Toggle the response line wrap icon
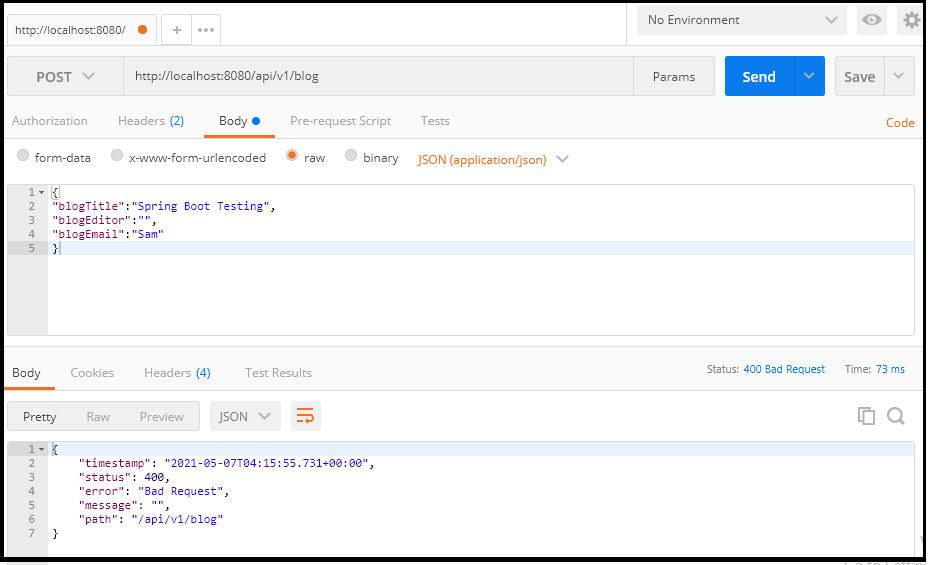This screenshot has width=928, height=565. click(x=306, y=417)
